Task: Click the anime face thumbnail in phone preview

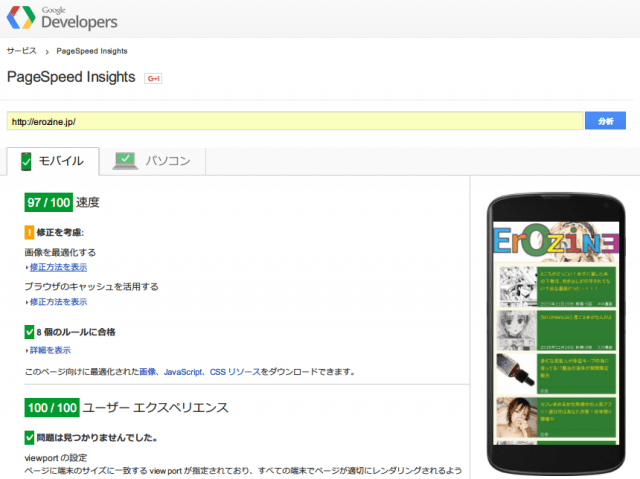Action: pos(517,330)
